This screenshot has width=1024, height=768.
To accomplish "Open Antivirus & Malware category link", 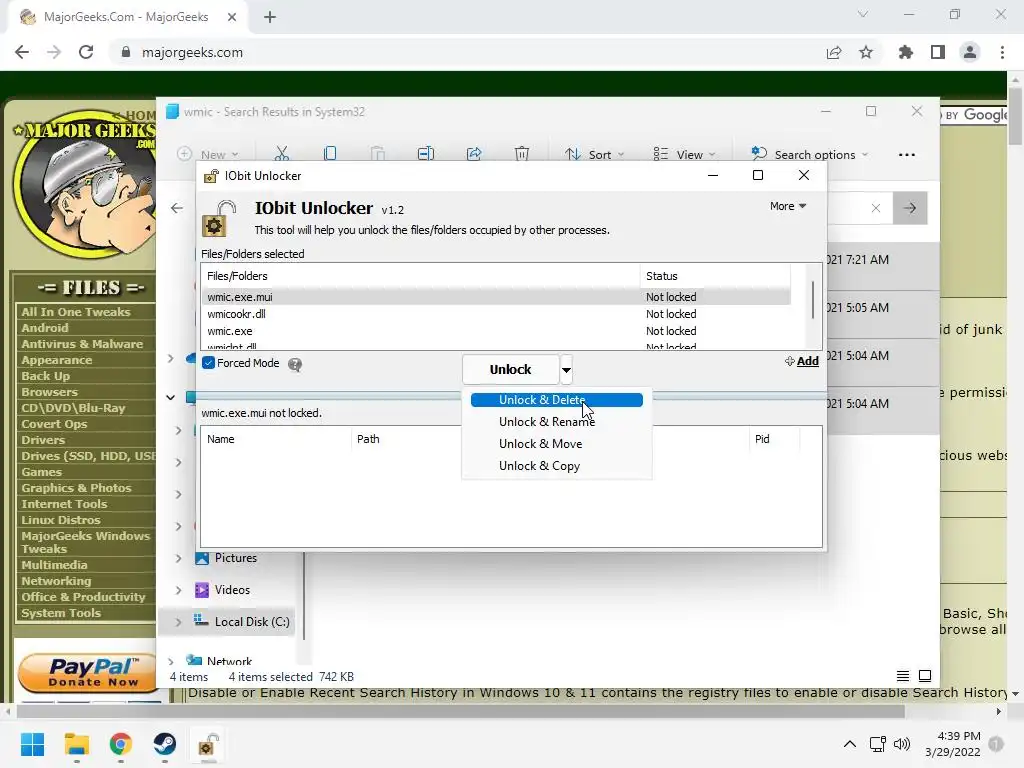I will [x=82, y=344].
